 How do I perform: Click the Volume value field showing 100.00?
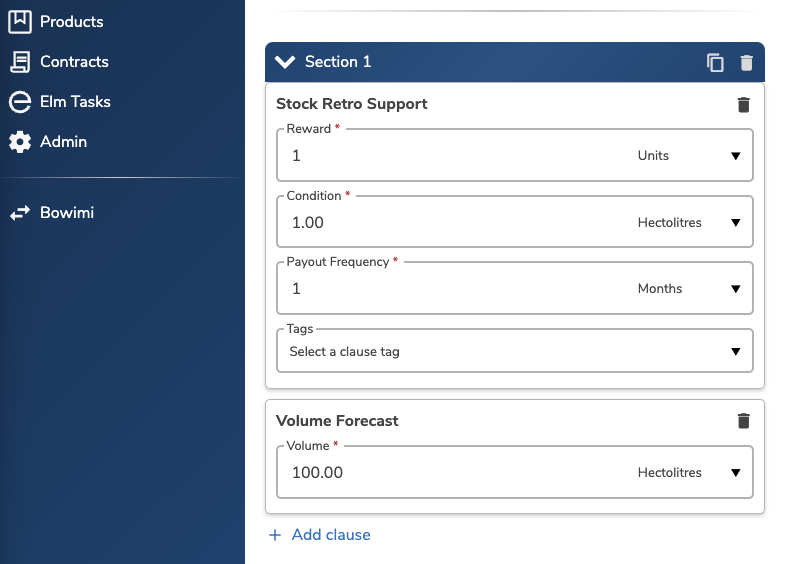(450, 472)
